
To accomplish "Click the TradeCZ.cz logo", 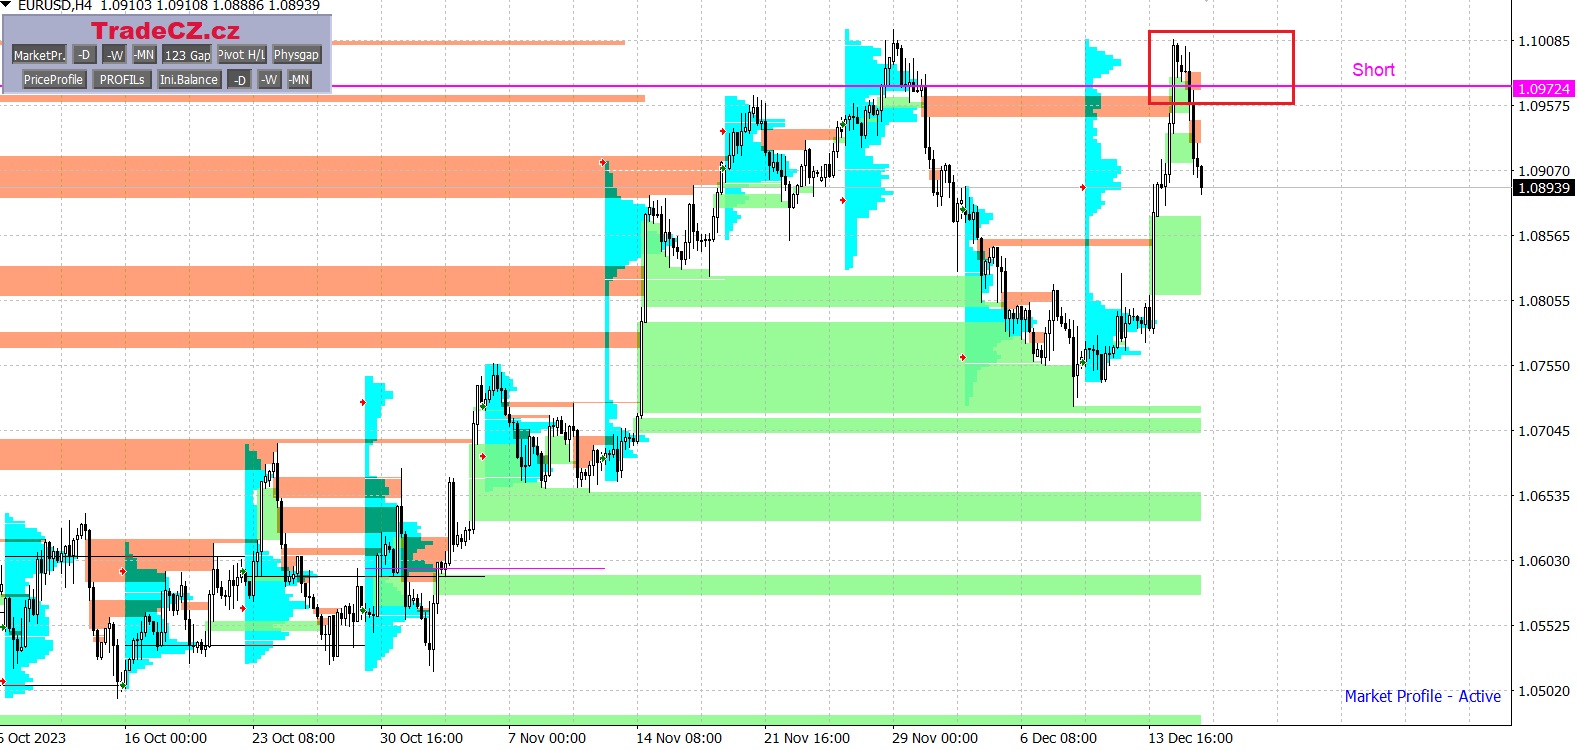I will [165, 31].
